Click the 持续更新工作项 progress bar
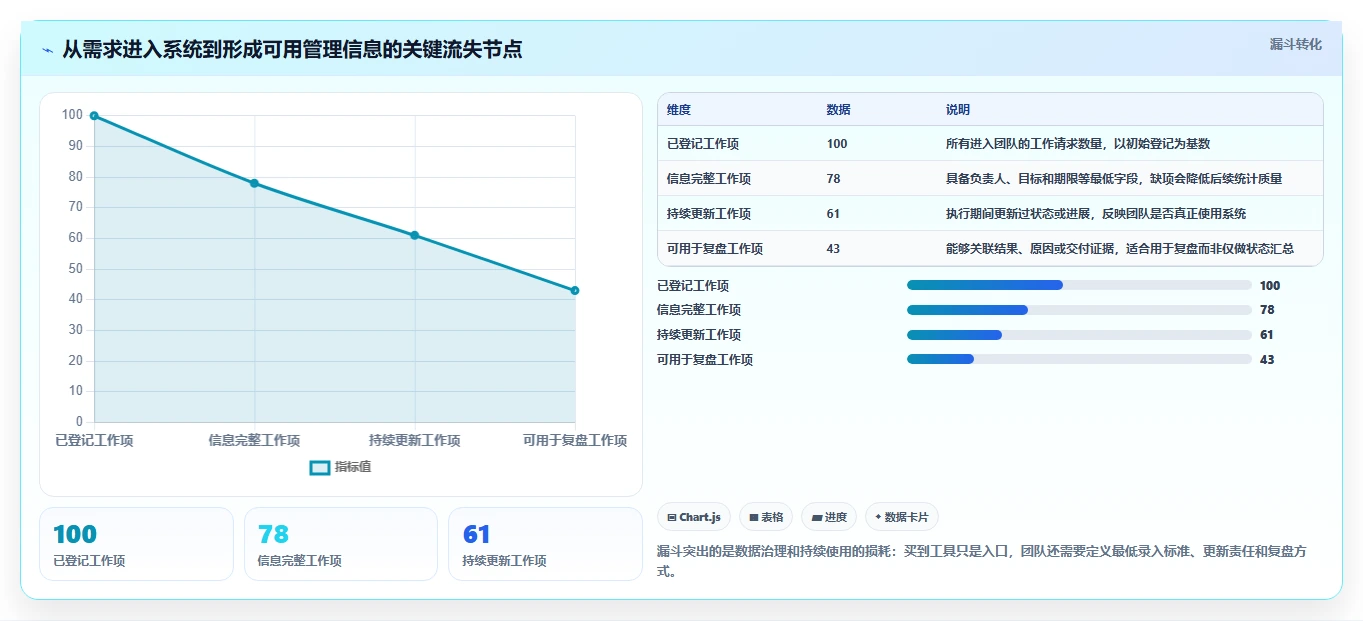1363x621 pixels. click(x=1079, y=335)
